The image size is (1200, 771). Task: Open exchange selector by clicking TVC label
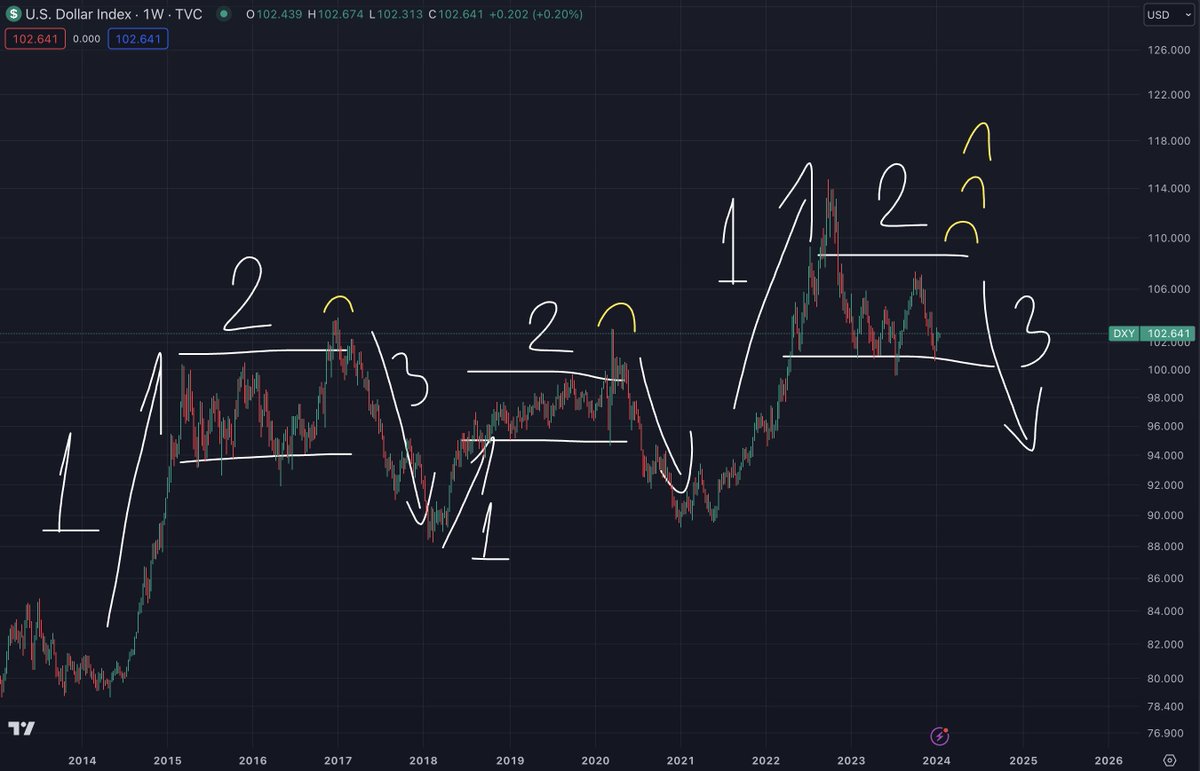186,15
